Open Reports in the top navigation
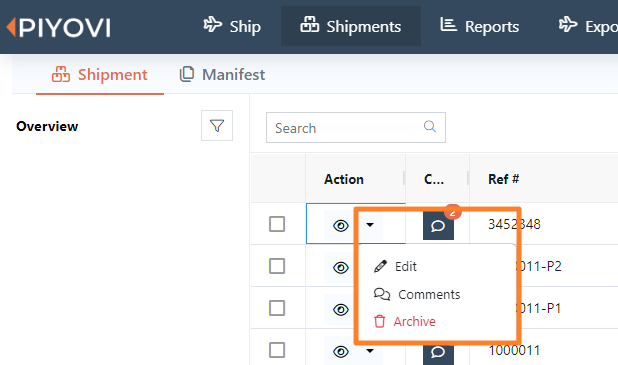Screen dimensions: 618x365 pyautogui.click(x=480, y=26)
